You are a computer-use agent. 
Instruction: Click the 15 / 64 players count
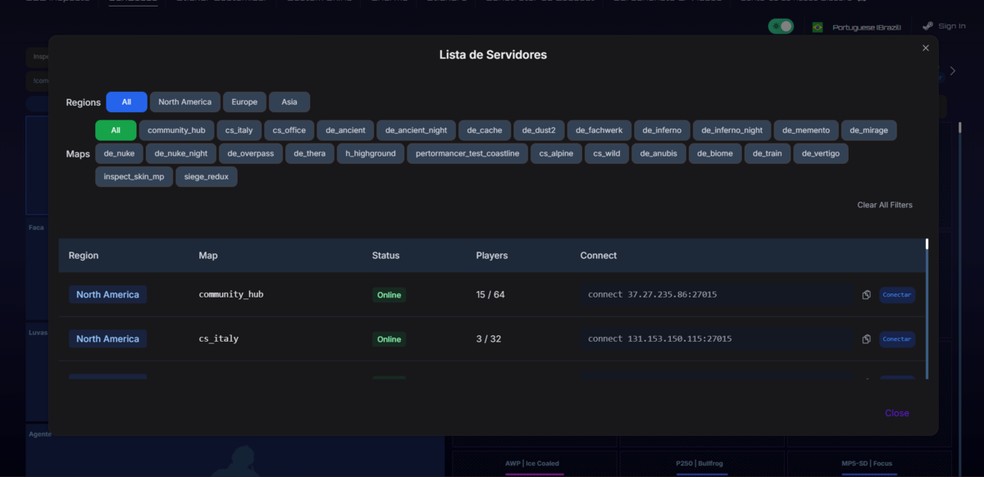[490, 294]
